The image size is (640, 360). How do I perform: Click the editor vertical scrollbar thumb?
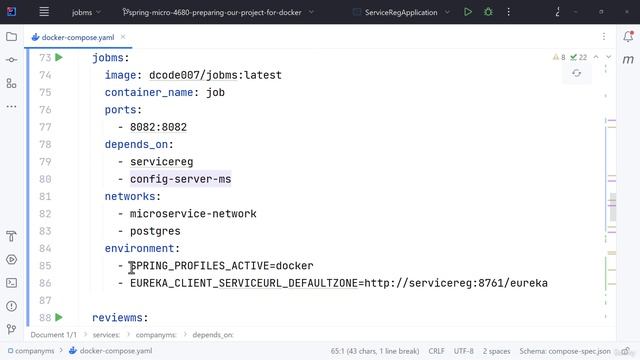tap(612, 207)
